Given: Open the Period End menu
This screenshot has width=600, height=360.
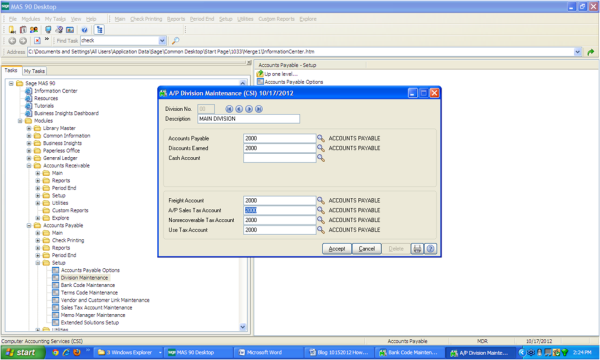Looking at the screenshot, I should [x=202, y=19].
